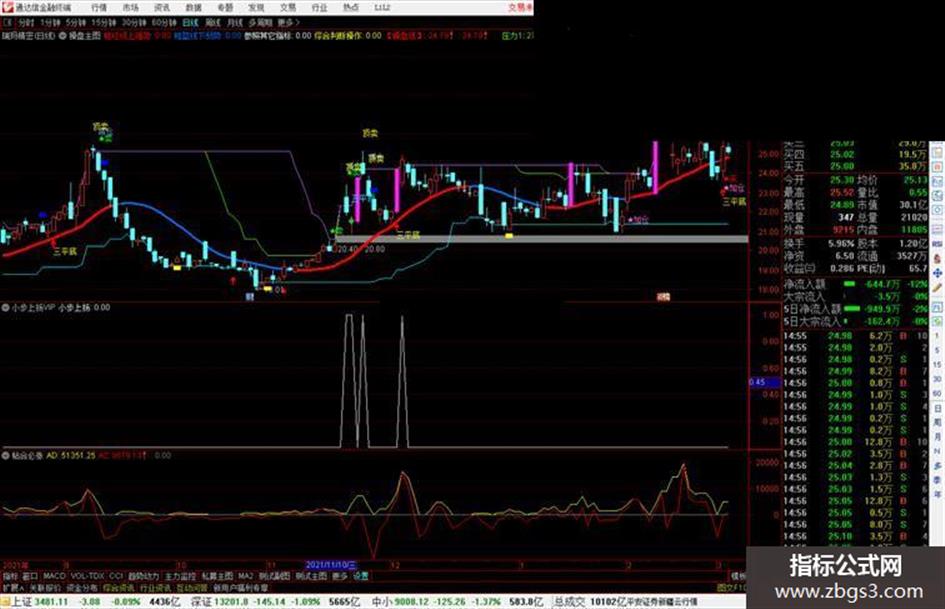
Task: Select the 日 shortcut in right sidebar
Action: 937,408
